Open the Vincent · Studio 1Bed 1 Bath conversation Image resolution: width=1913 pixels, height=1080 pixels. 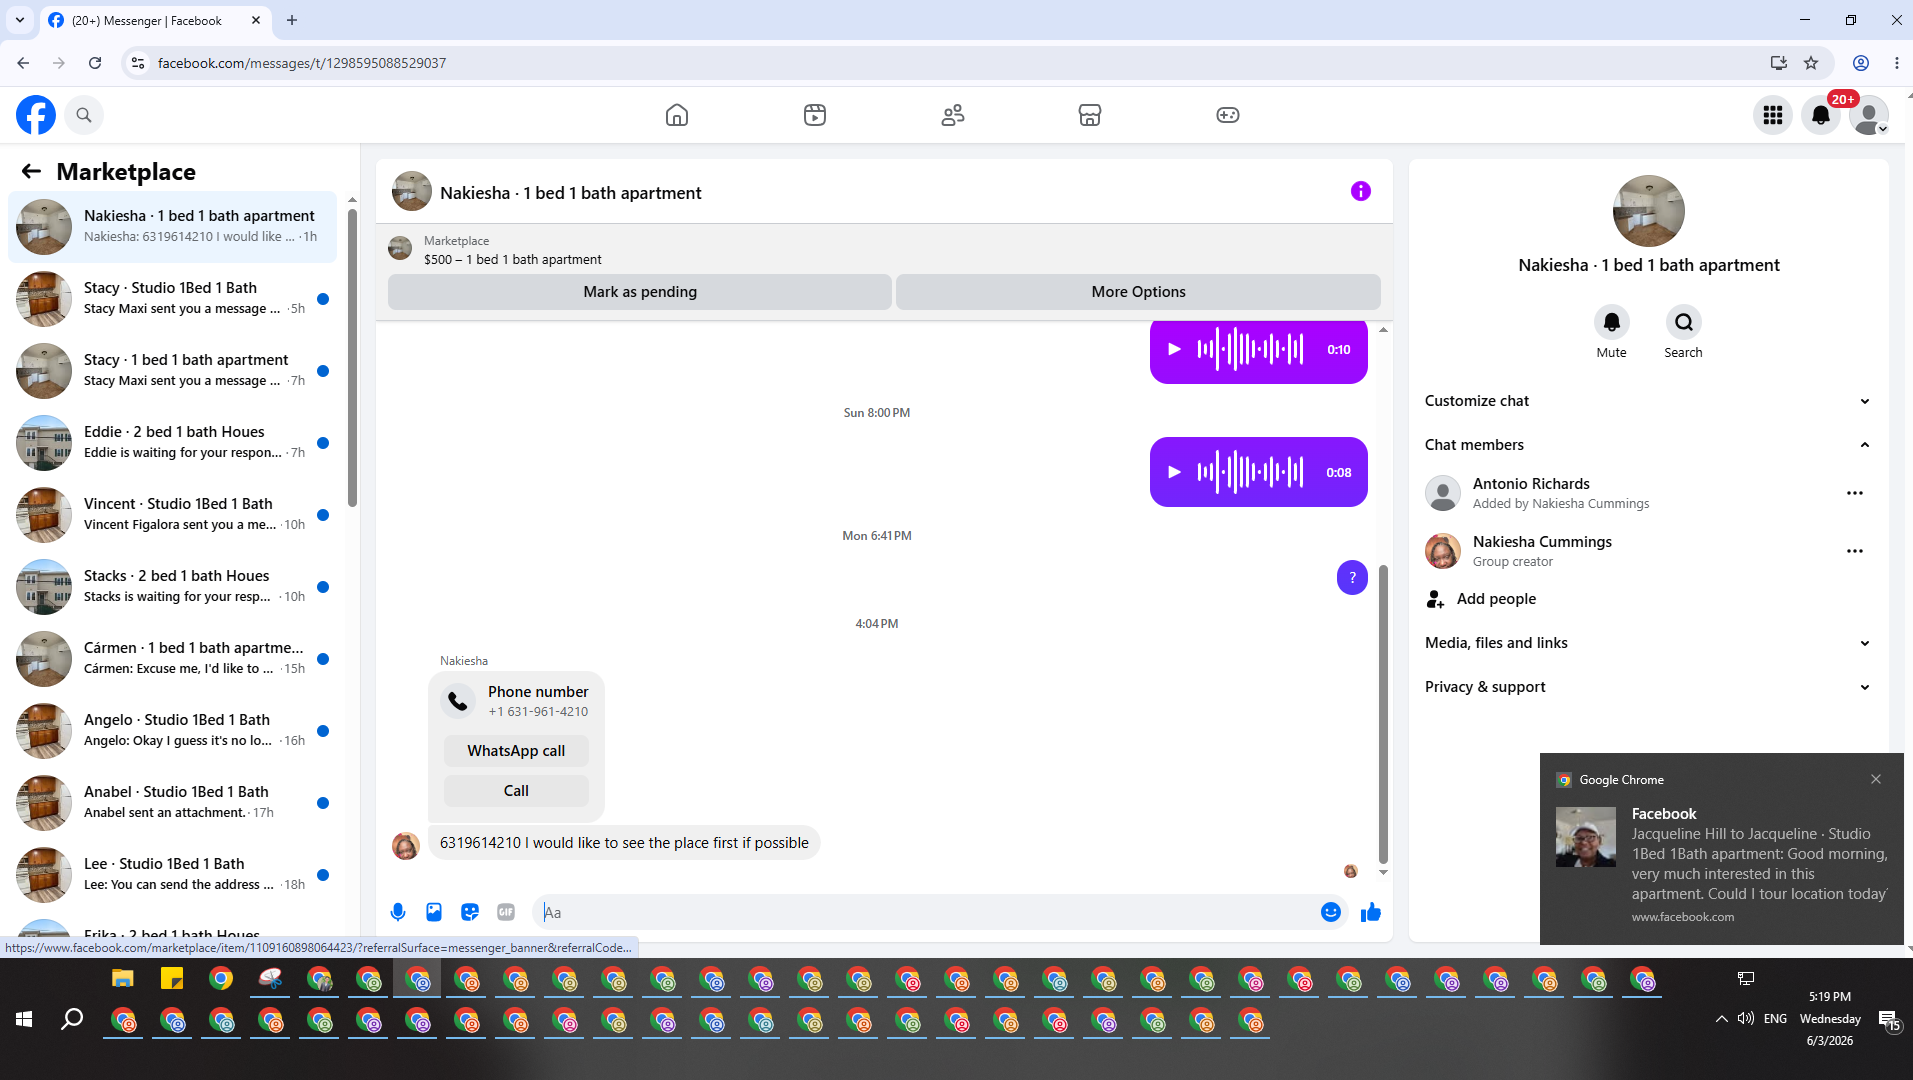(173, 515)
